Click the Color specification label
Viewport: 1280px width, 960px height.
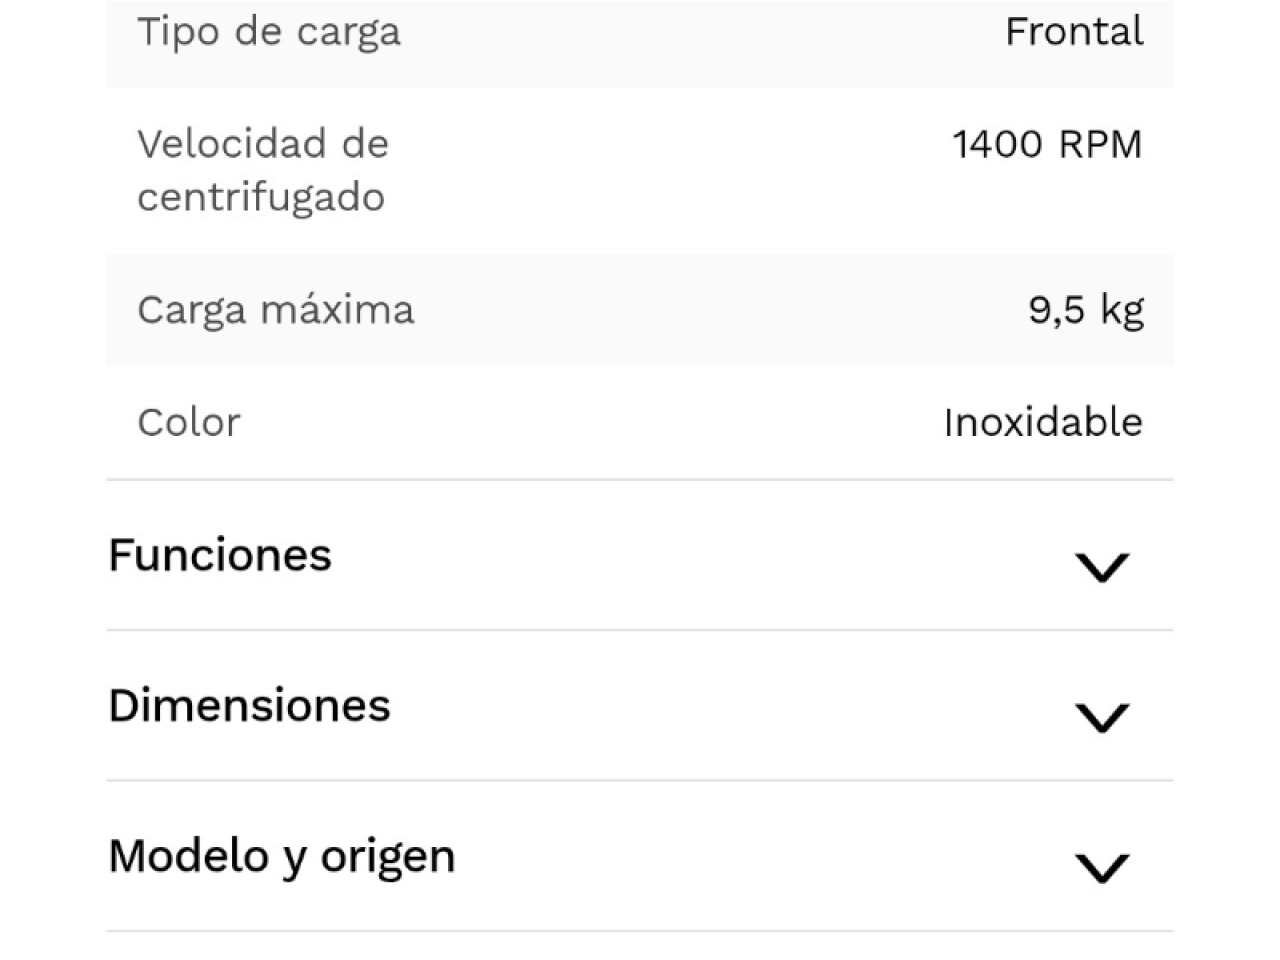pyautogui.click(x=189, y=422)
